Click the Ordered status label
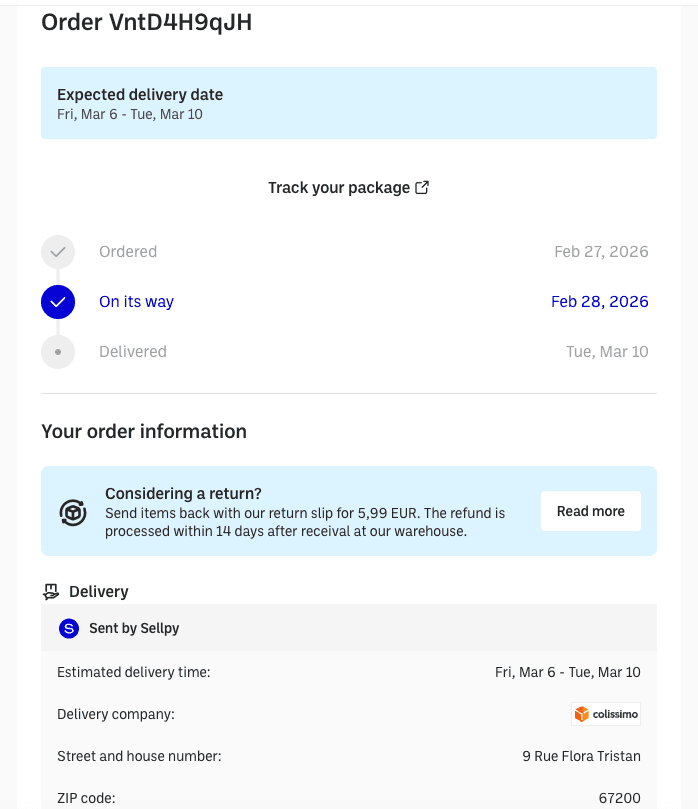This screenshot has width=698, height=809. pos(128,252)
